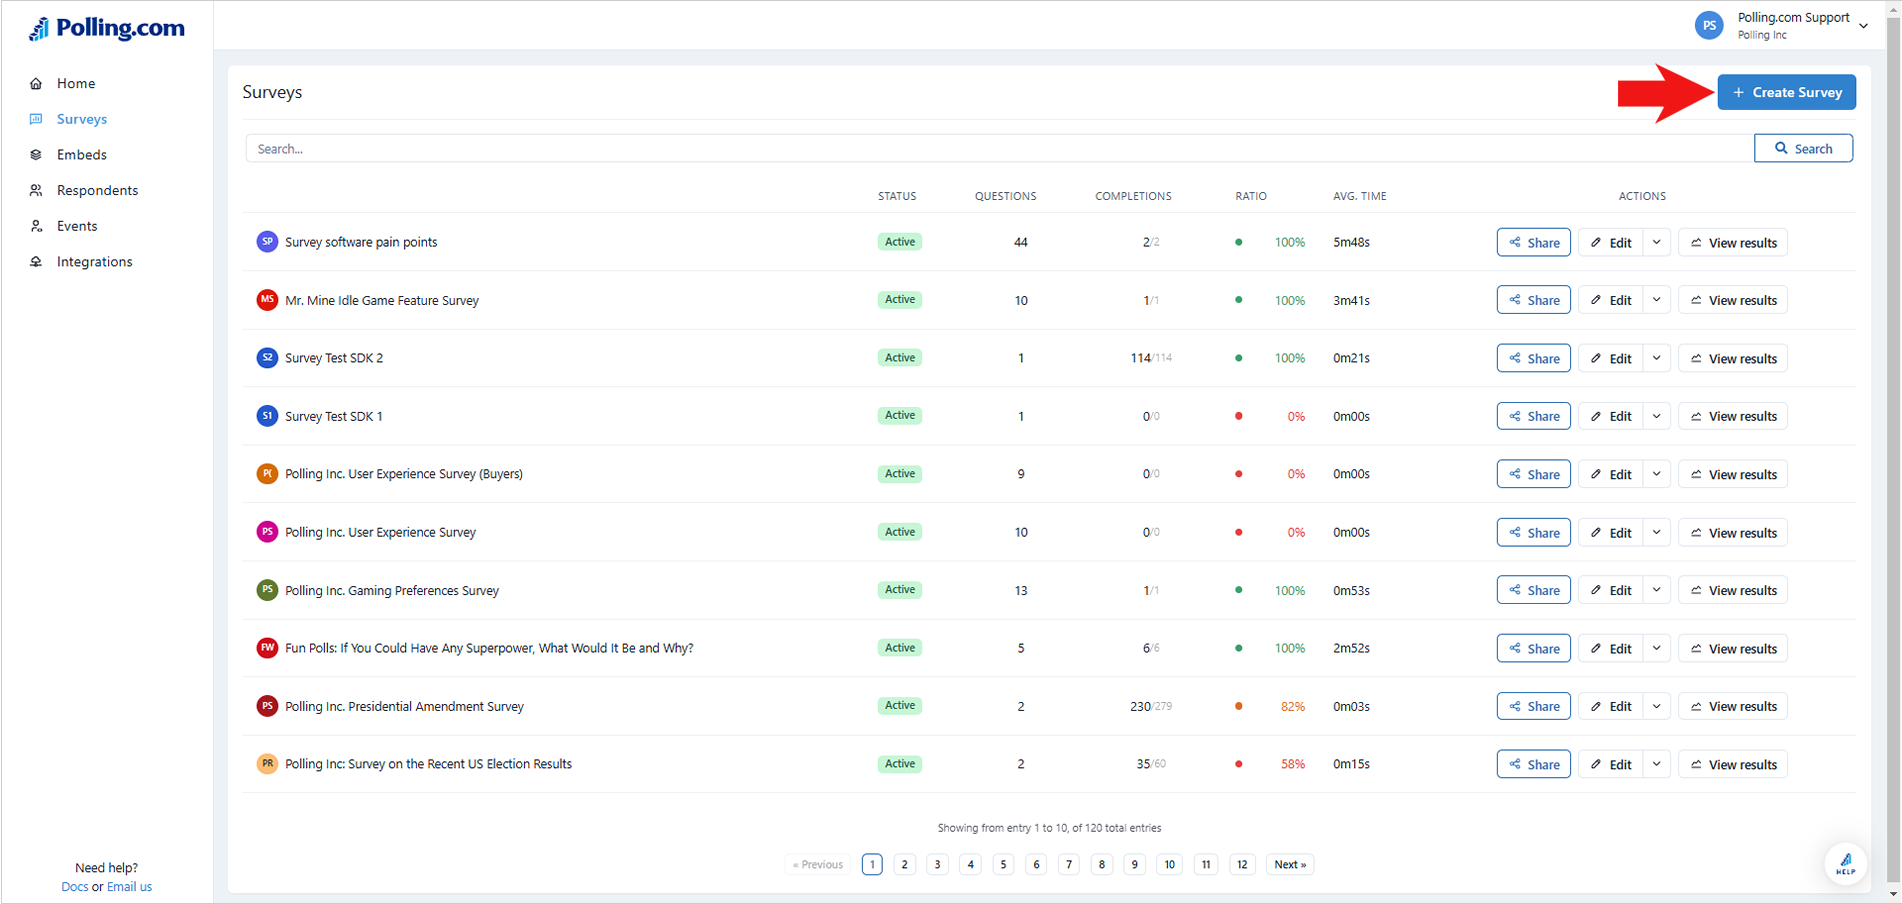Click the vertical scrollbar

1893,450
